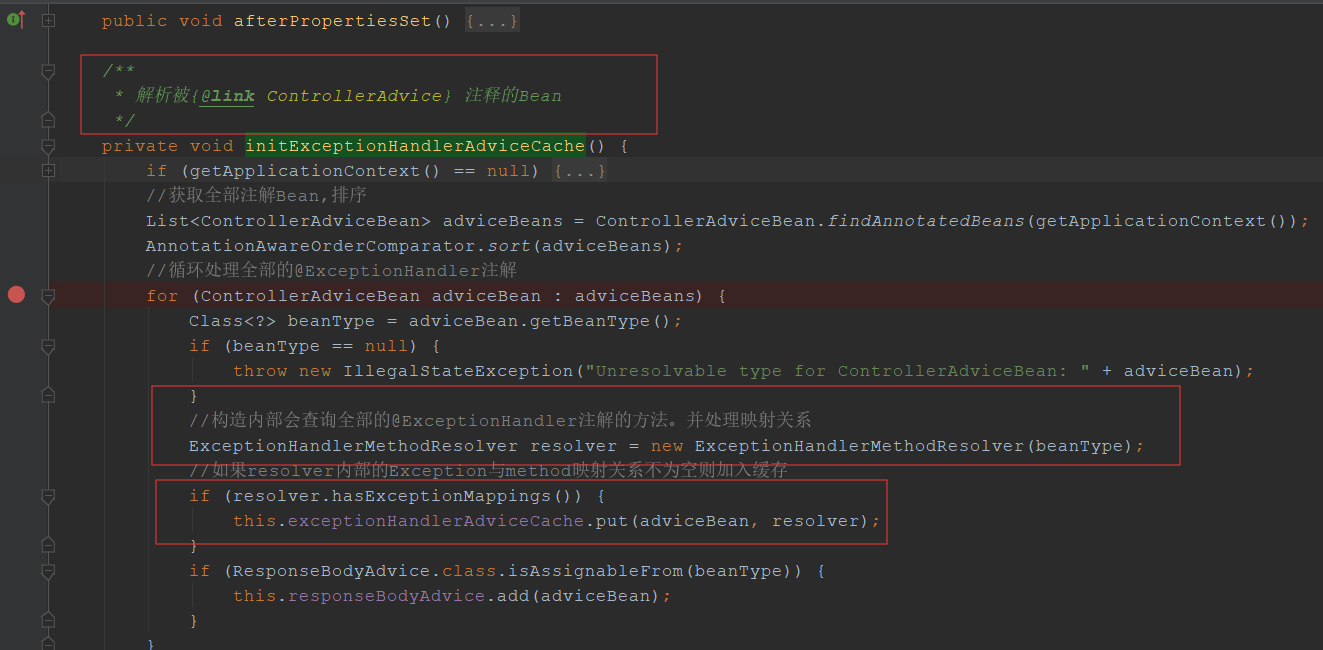Collapse initExceptionHandlerAdviceCache method via gutter fold marker
The image size is (1323, 650).
pos(47,146)
